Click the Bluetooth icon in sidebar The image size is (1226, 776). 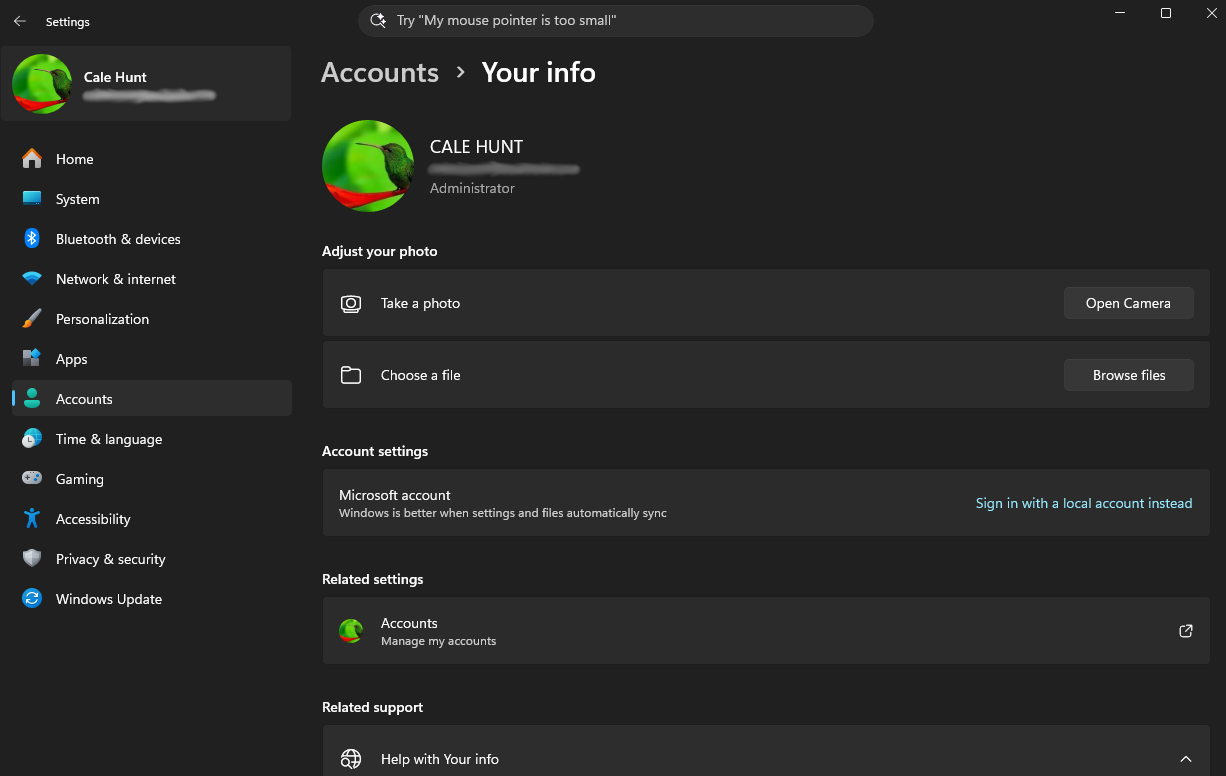pyautogui.click(x=32, y=239)
